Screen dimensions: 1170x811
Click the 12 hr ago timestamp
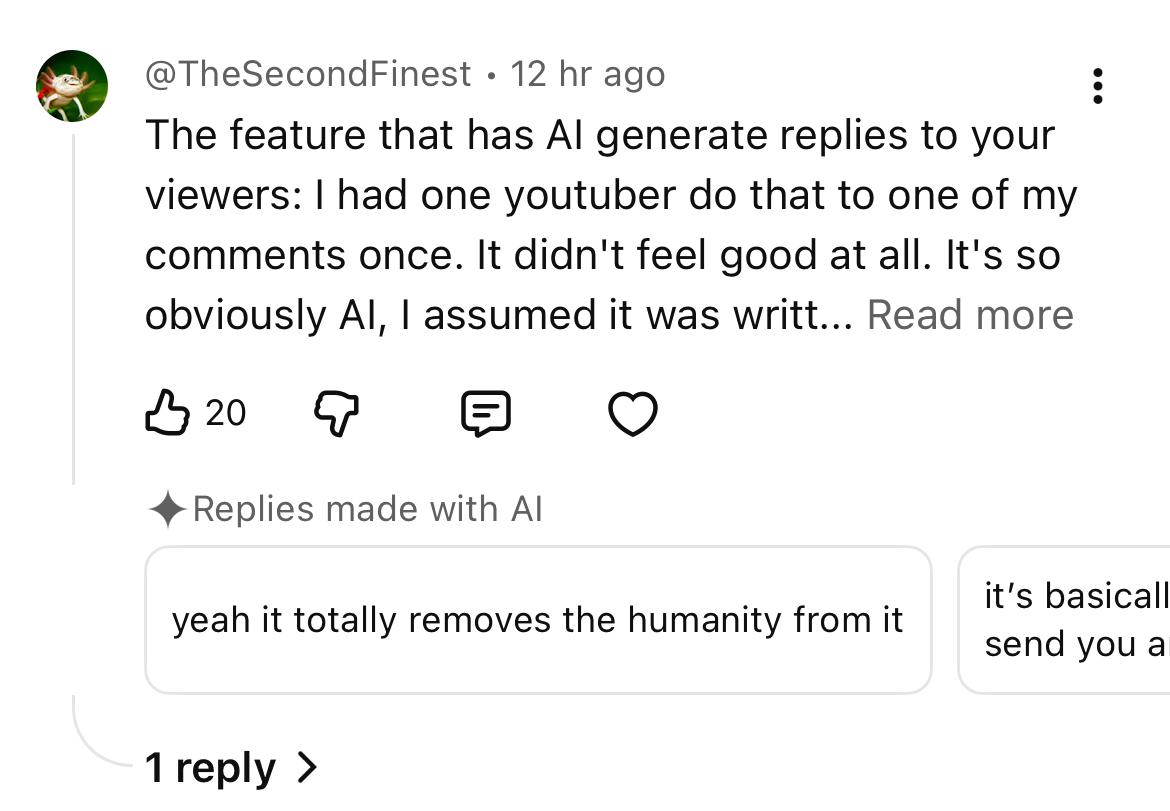pos(587,74)
